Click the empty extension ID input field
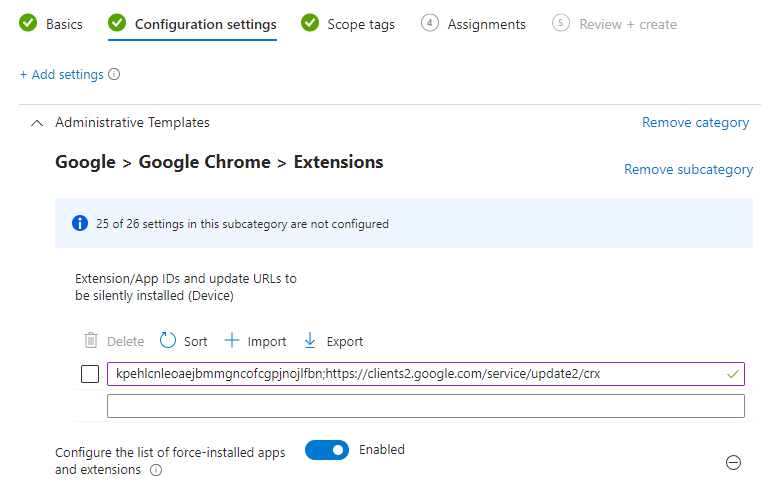This screenshot has height=500, width=778. tap(425, 406)
